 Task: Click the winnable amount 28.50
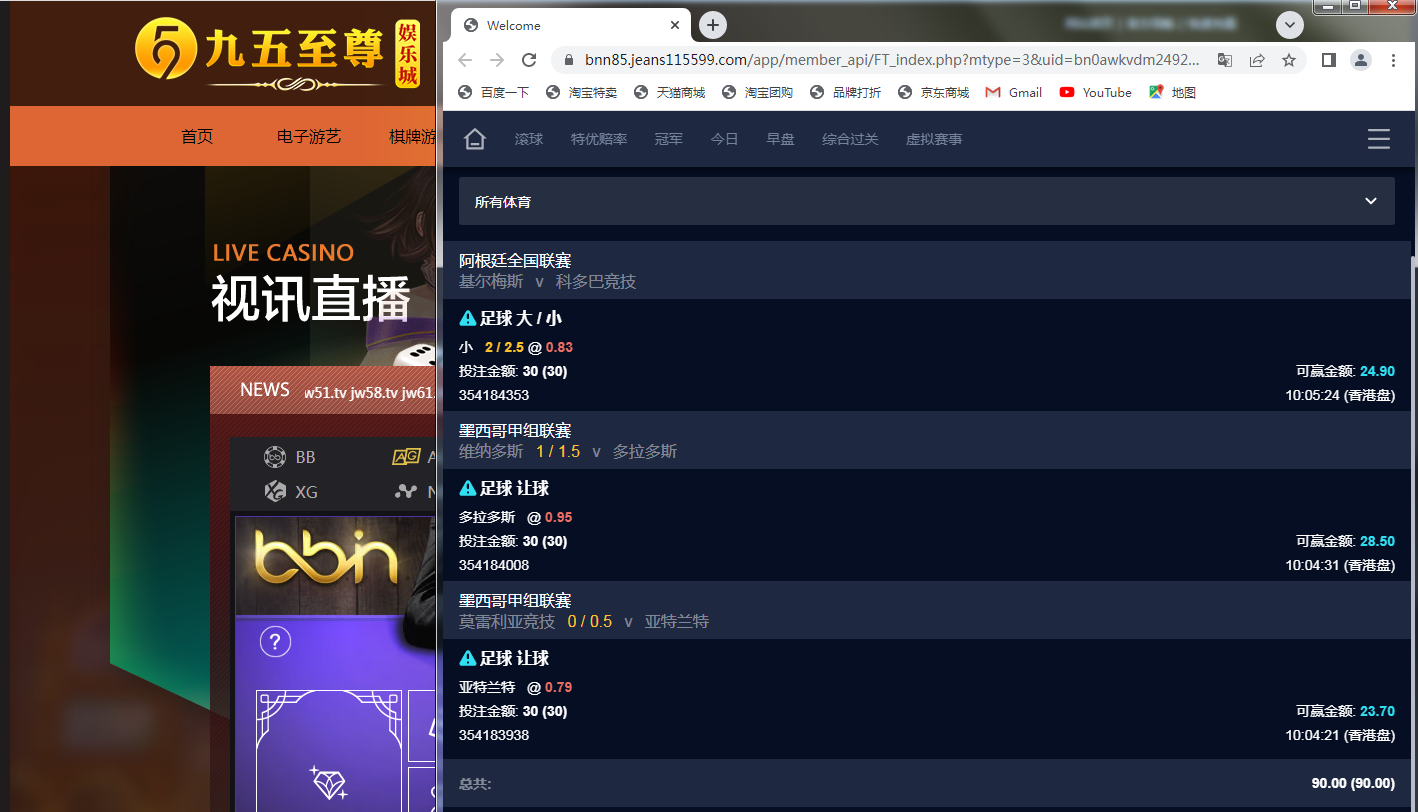point(1377,541)
